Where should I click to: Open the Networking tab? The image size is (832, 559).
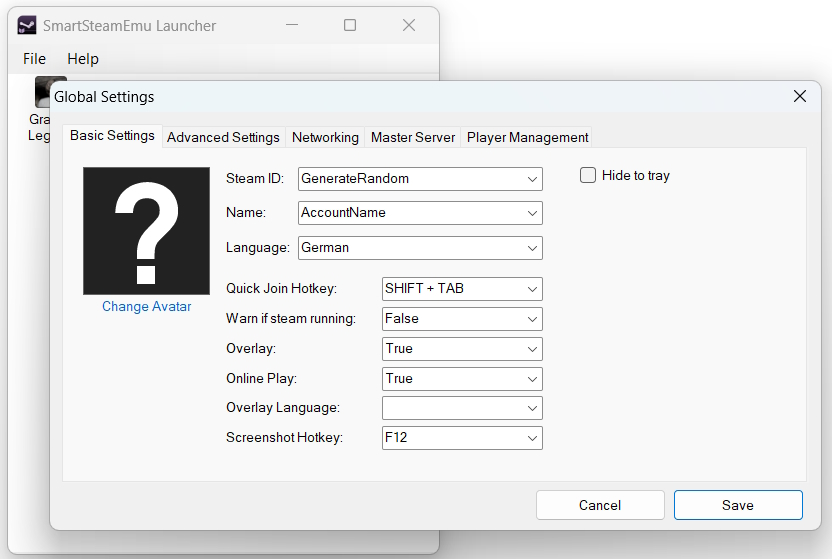(325, 137)
